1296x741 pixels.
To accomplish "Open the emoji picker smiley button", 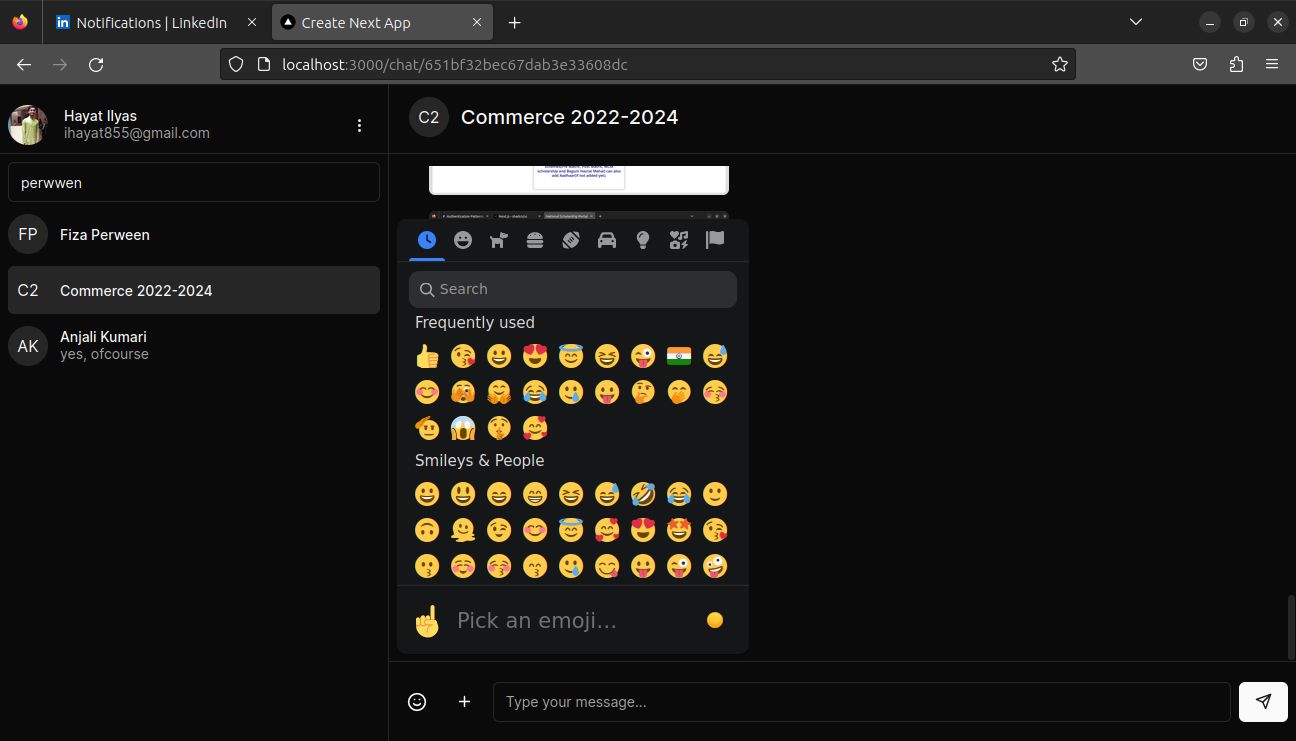I will 417,702.
